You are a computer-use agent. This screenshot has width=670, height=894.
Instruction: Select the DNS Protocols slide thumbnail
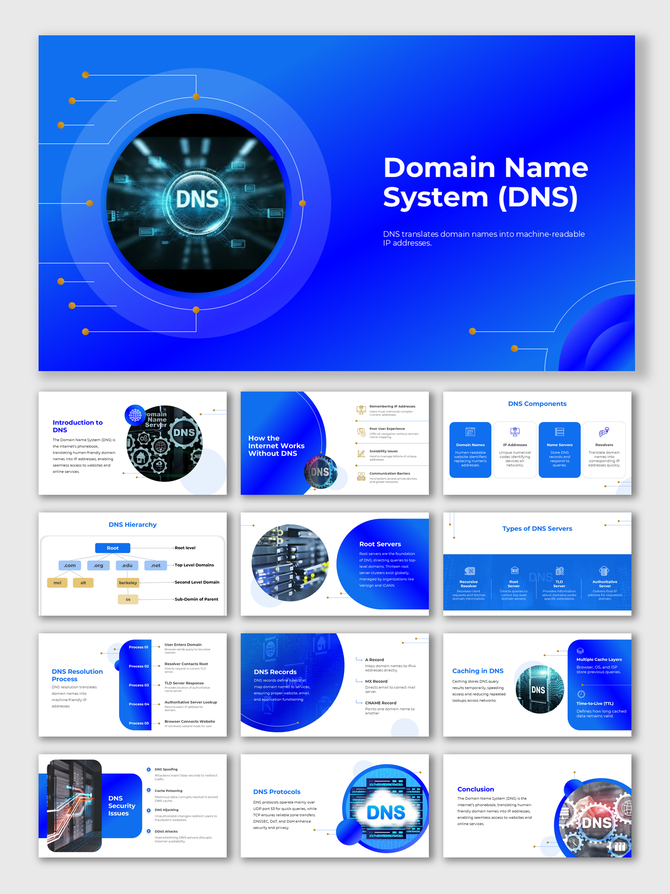click(x=335, y=806)
